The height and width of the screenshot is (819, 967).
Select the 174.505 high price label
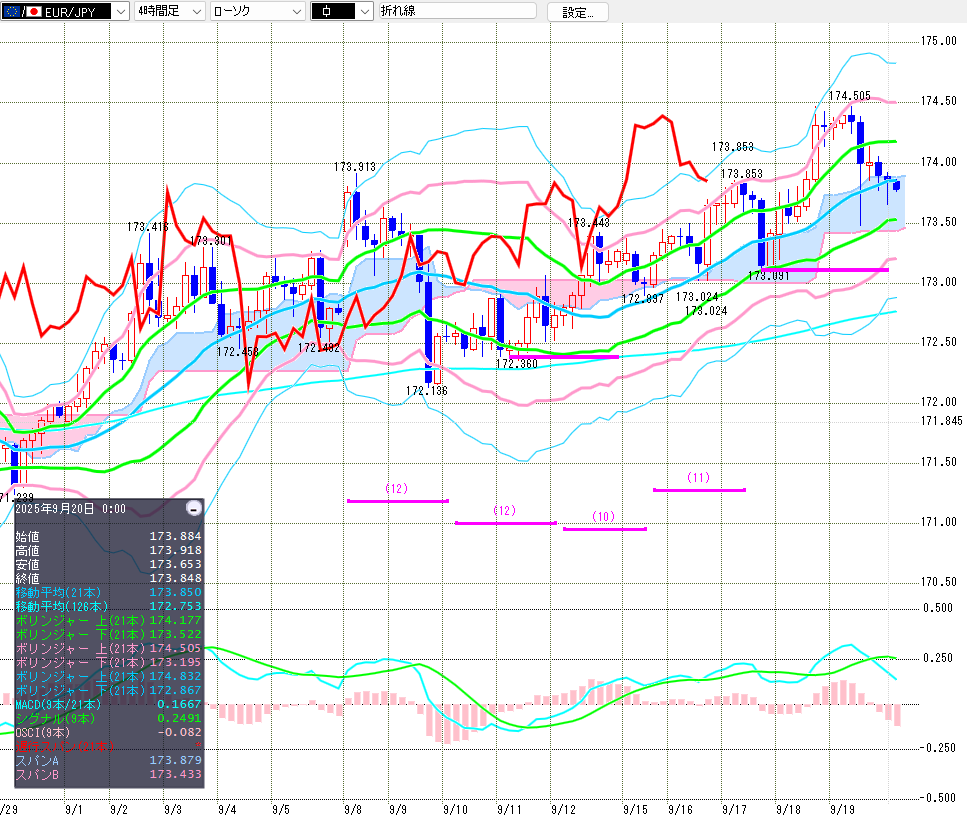tap(849, 96)
